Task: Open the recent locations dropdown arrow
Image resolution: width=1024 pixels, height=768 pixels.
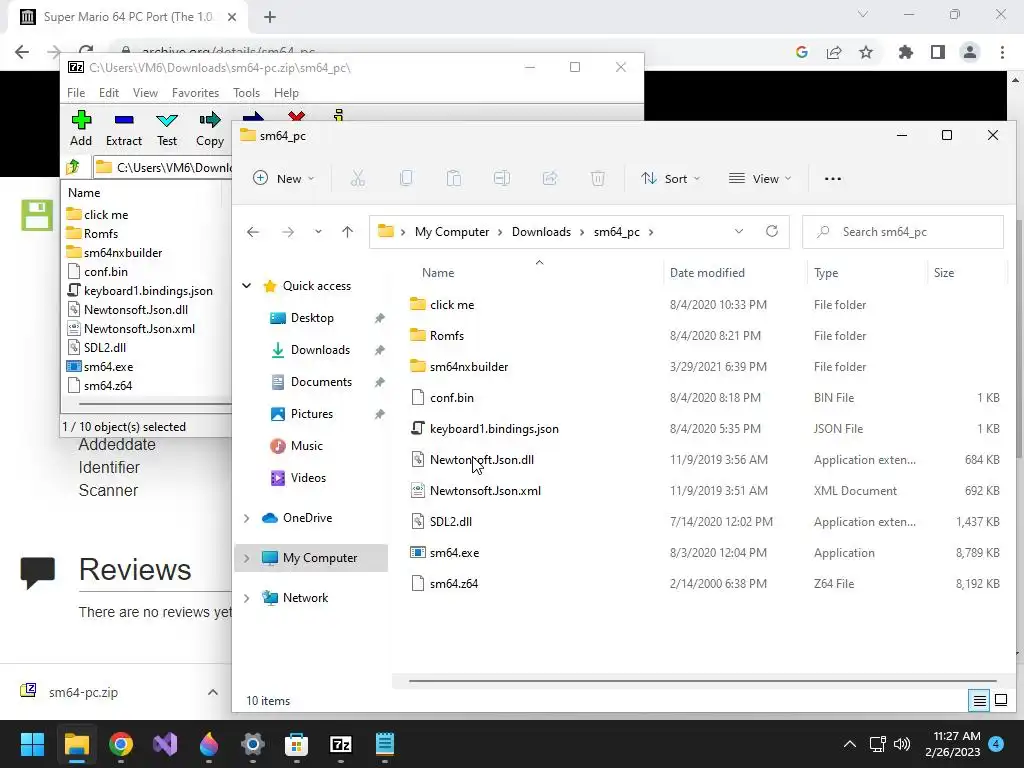Action: point(318,232)
